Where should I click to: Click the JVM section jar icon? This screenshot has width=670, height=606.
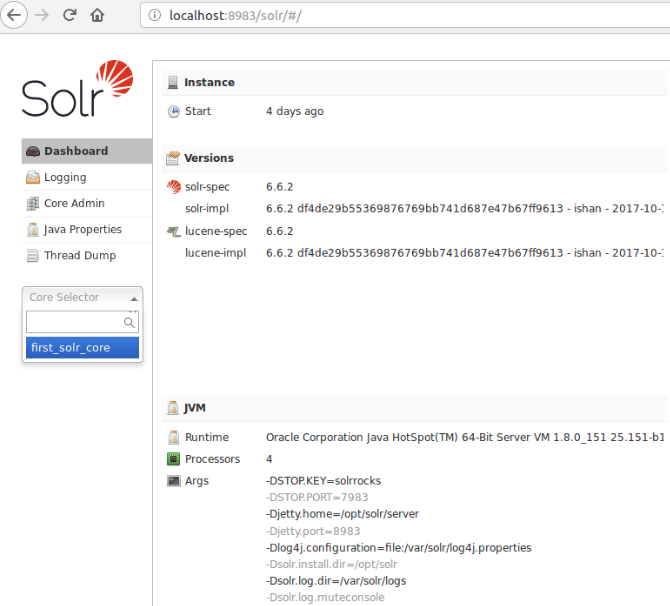point(173,408)
